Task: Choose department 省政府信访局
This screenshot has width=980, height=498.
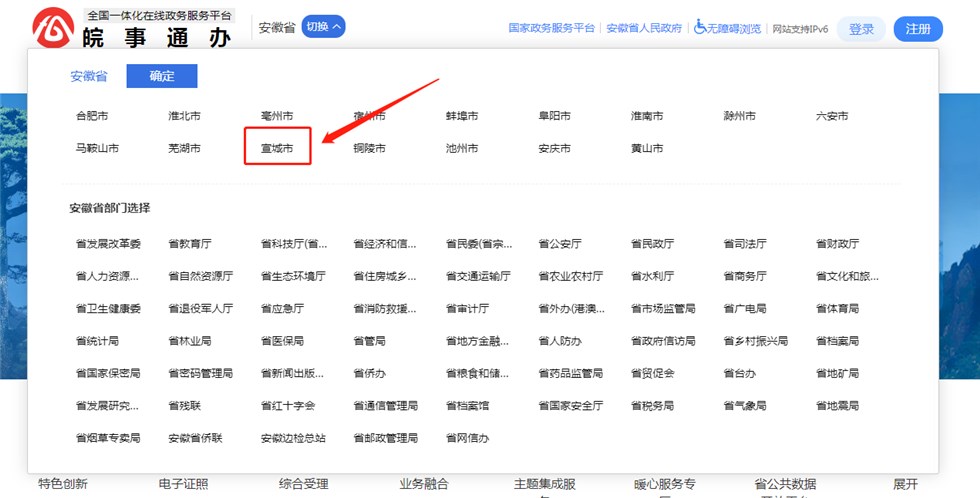Action: pyautogui.click(x=663, y=341)
